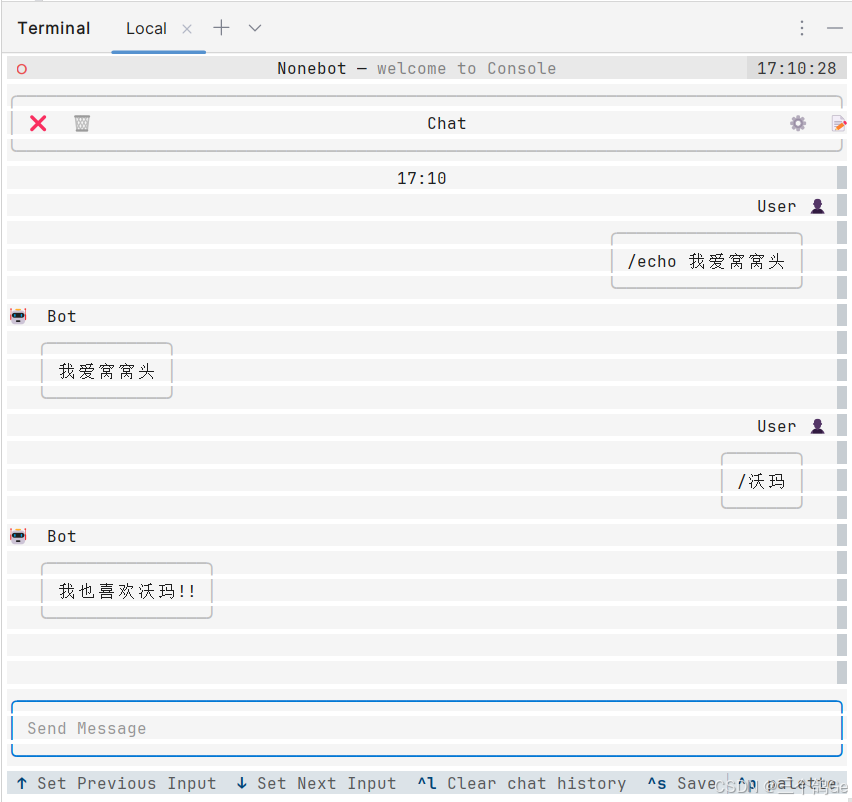Click the Send Message input field

click(427, 728)
